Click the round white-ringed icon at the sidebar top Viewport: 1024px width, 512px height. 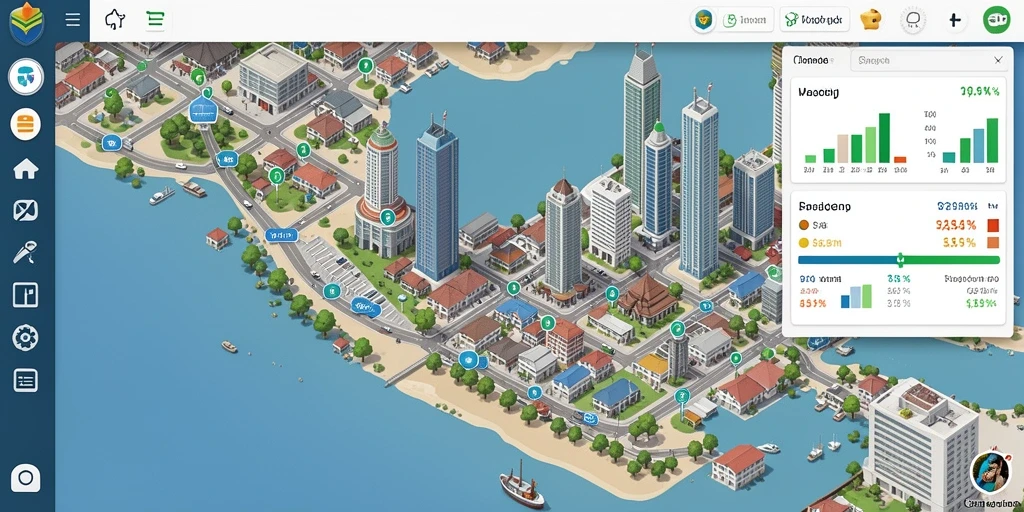click(25, 77)
